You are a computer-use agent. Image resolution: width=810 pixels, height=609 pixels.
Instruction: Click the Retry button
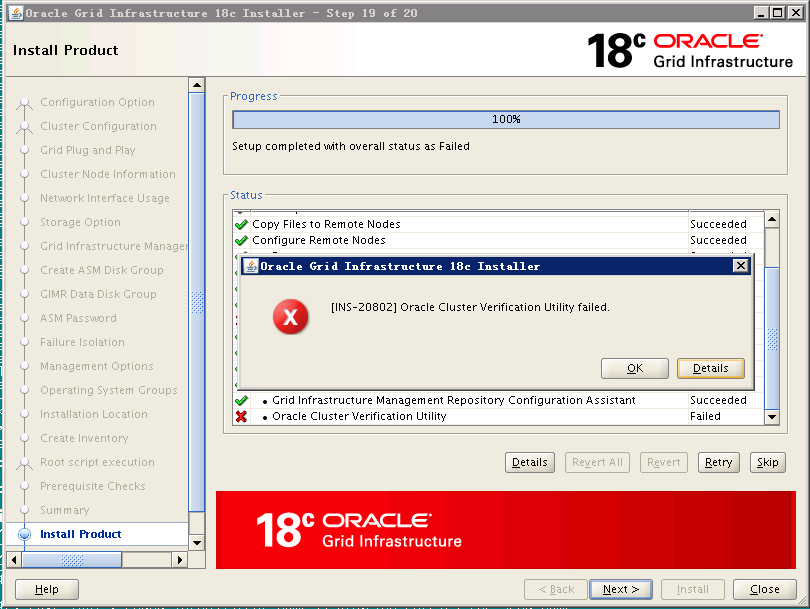click(x=719, y=462)
